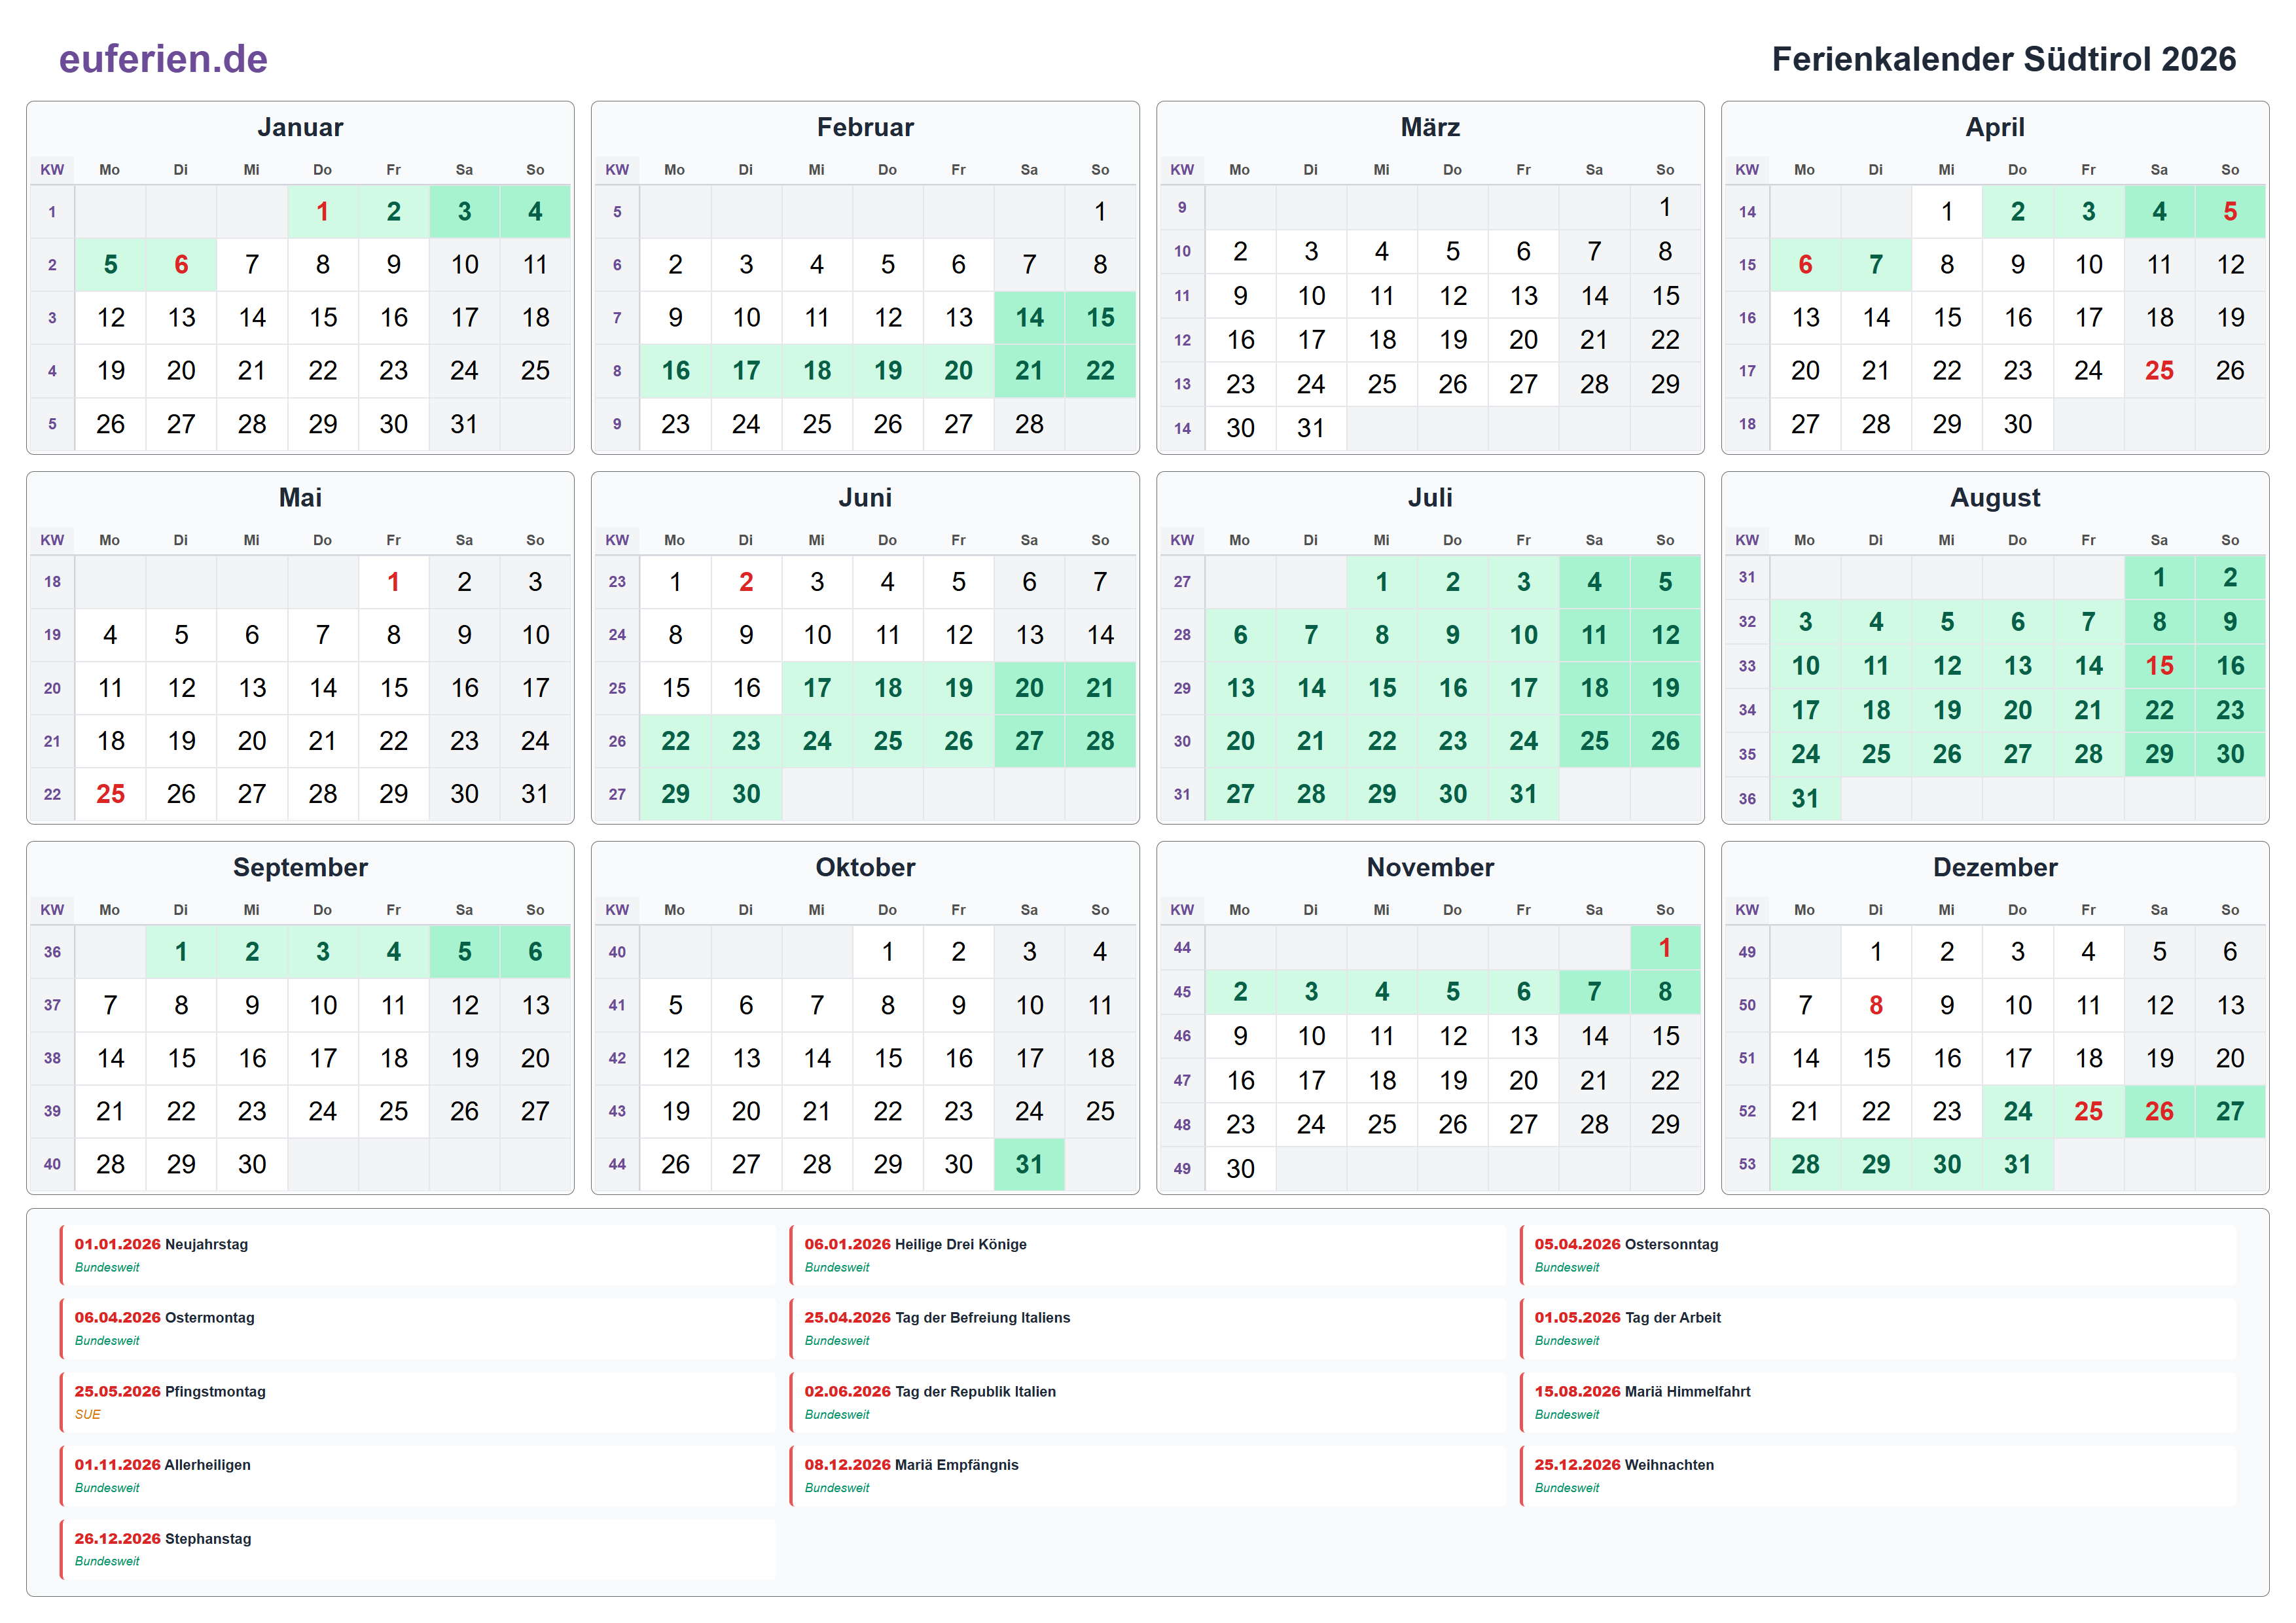This screenshot has width=2296, height=1623.
Task: Click calendar week 53 in Dezember
Action: click(x=1747, y=1164)
